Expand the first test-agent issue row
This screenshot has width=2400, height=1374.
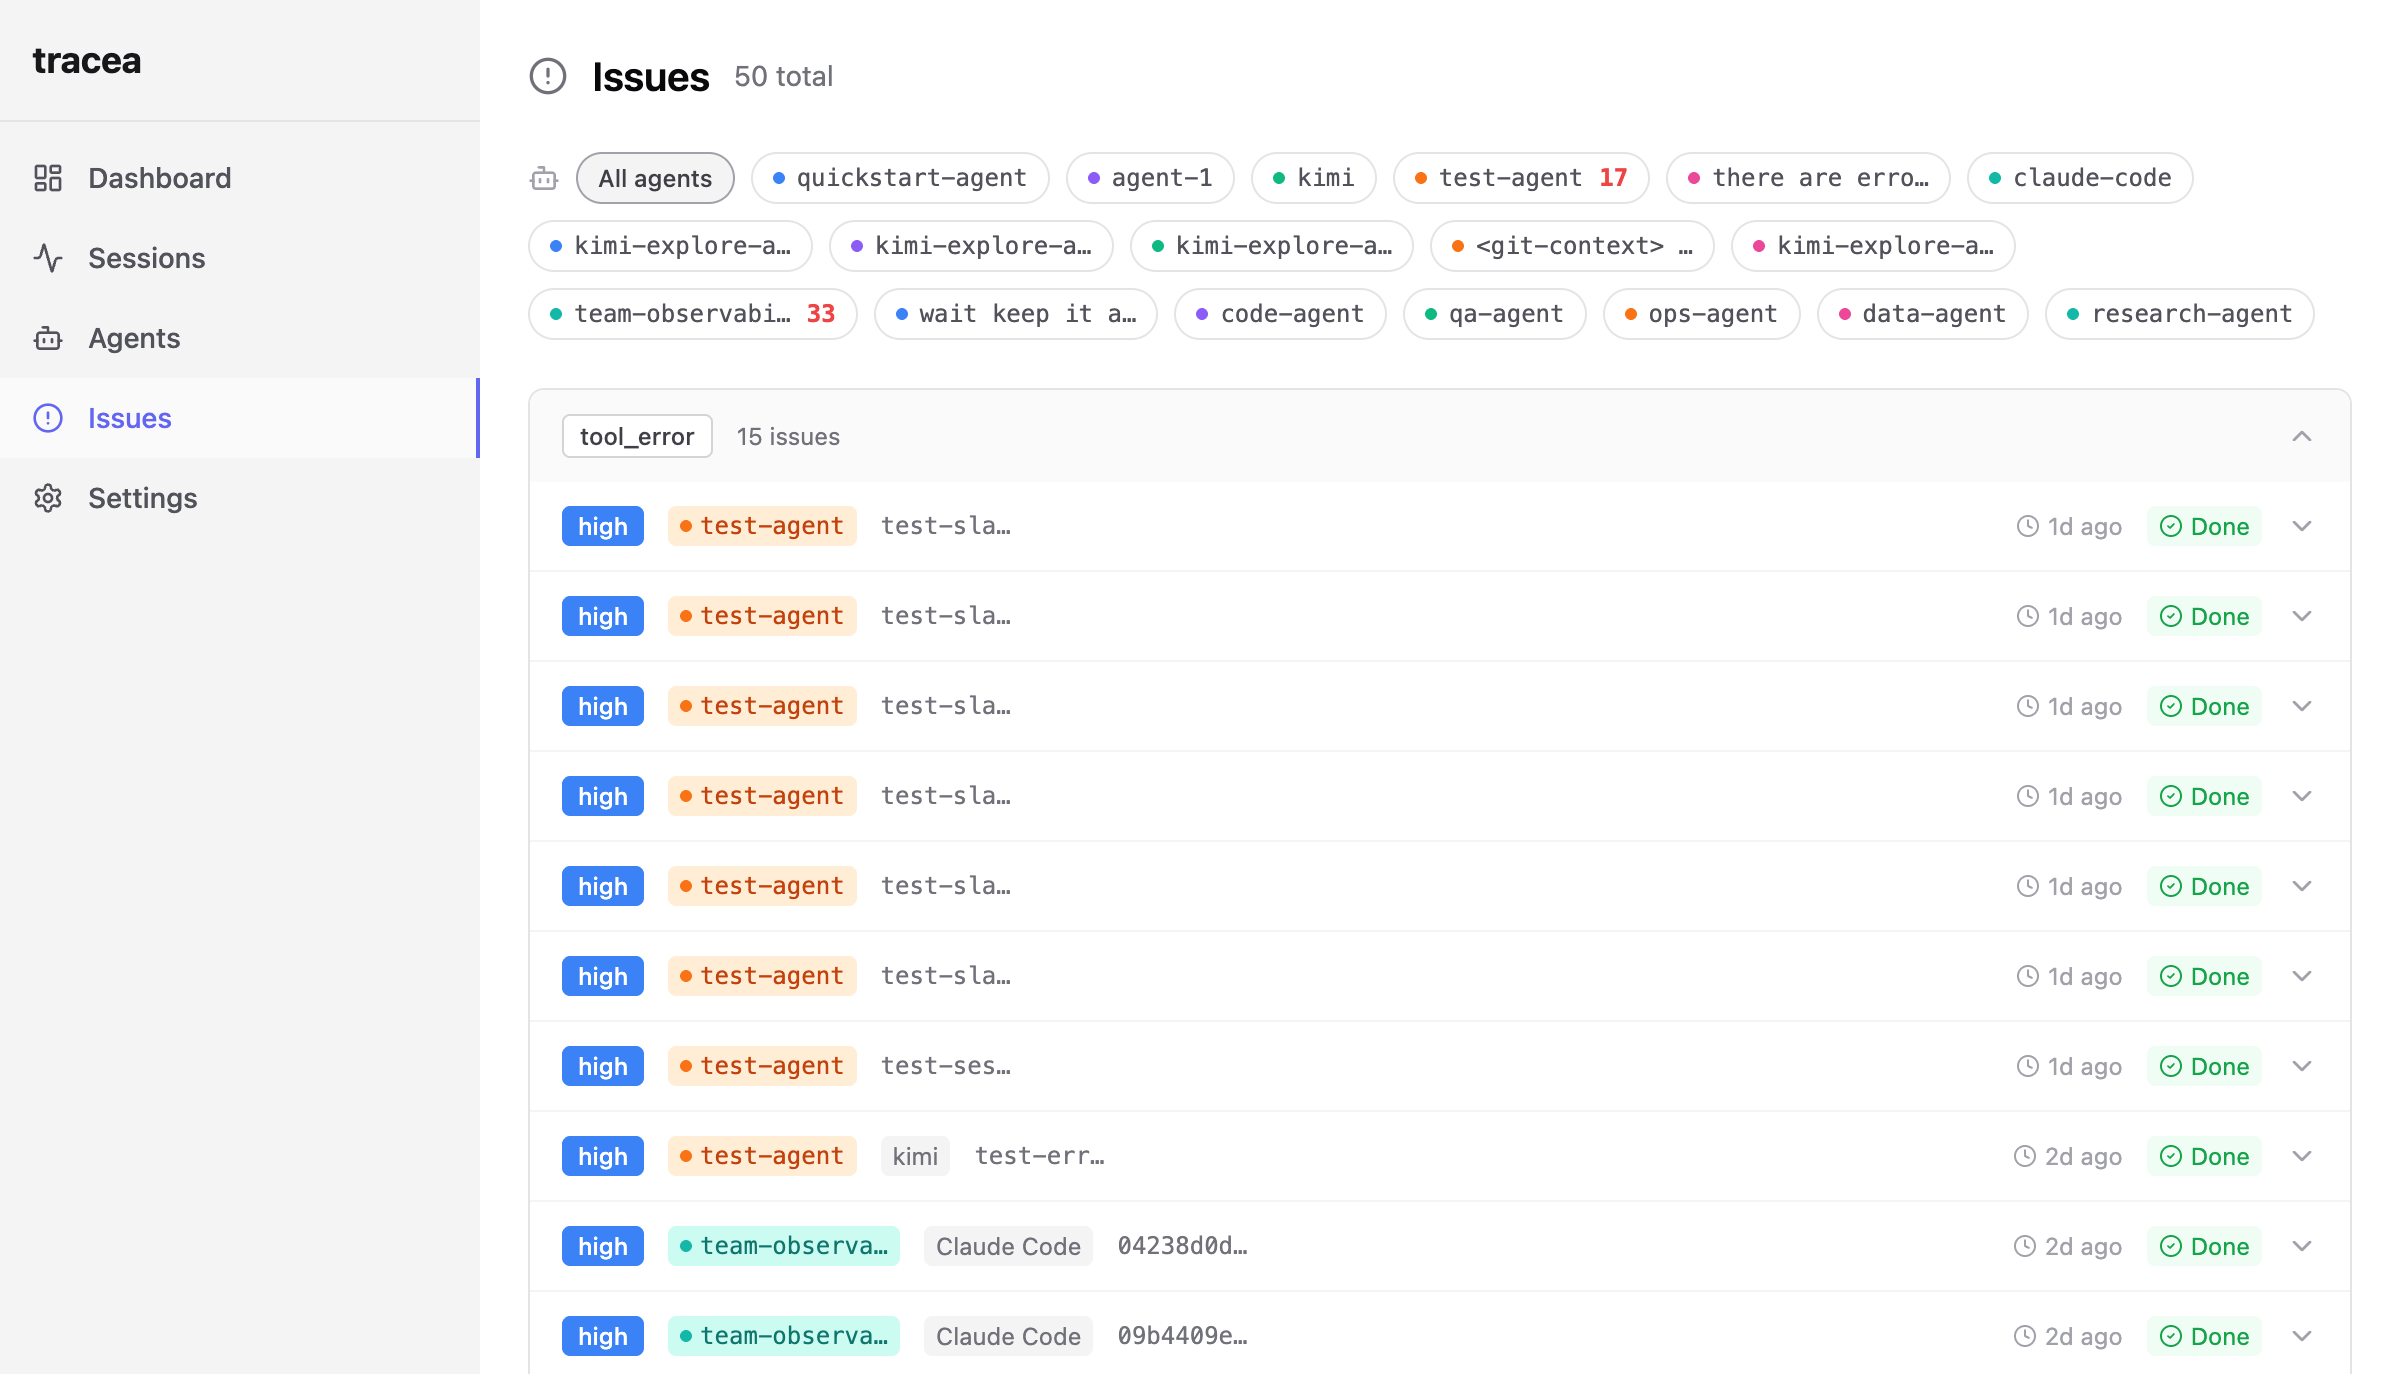point(2302,526)
